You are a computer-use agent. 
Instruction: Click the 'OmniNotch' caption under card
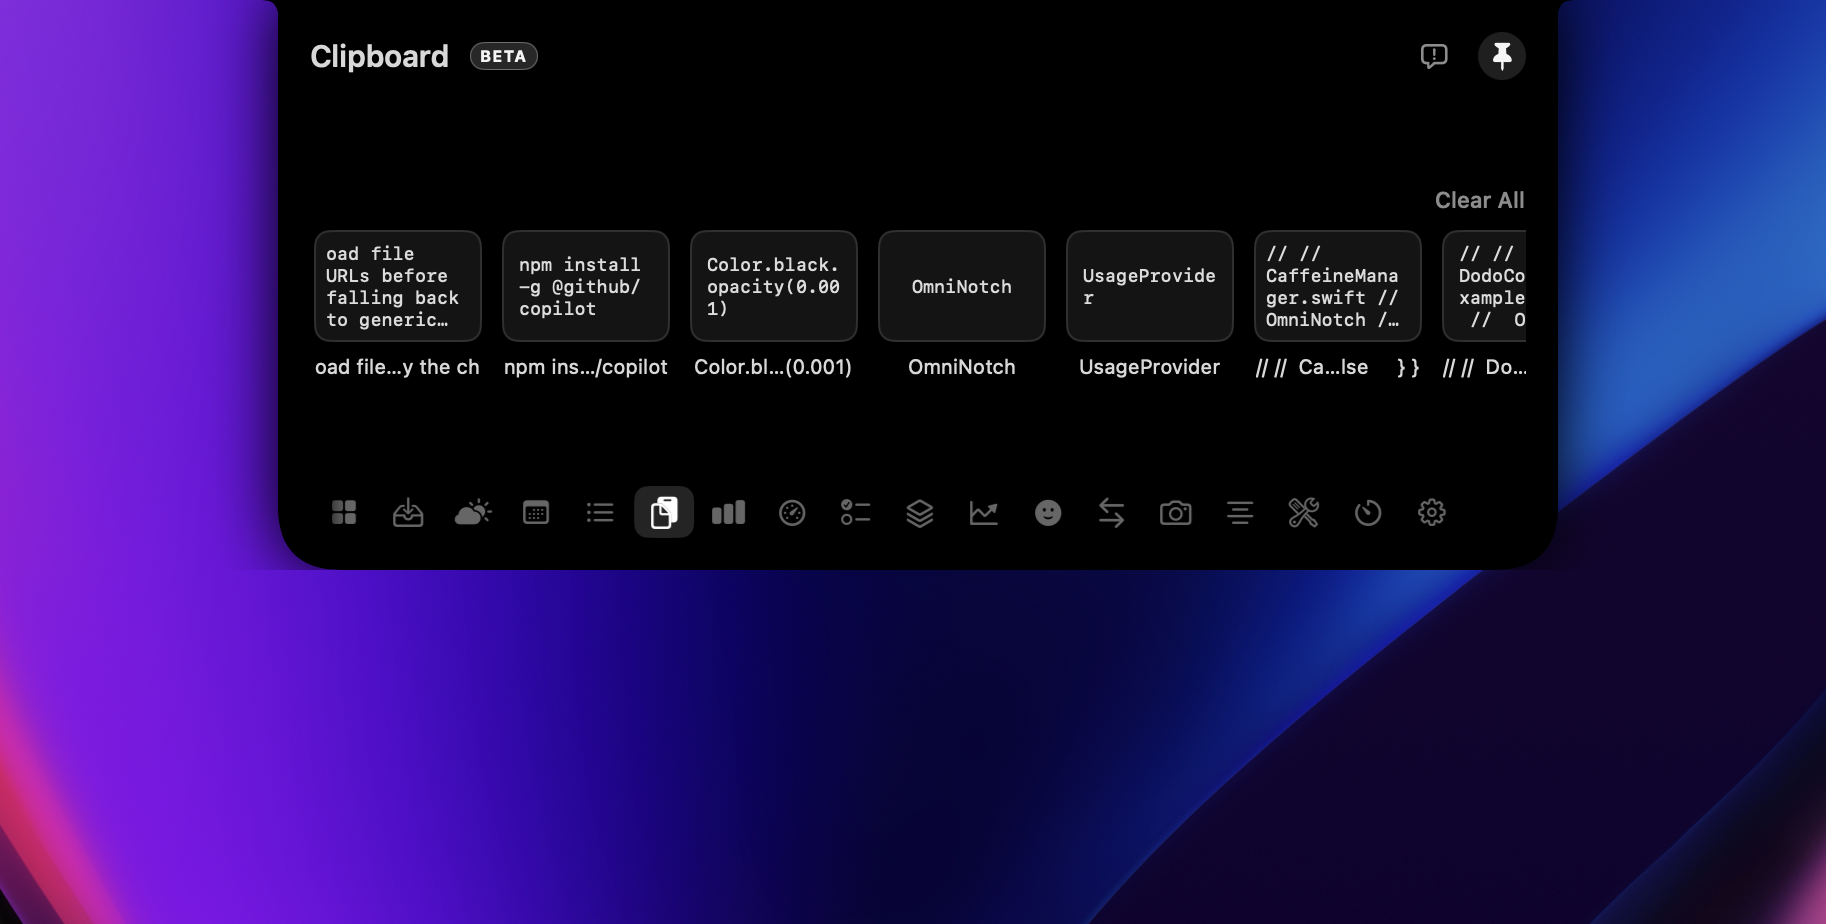(x=962, y=367)
